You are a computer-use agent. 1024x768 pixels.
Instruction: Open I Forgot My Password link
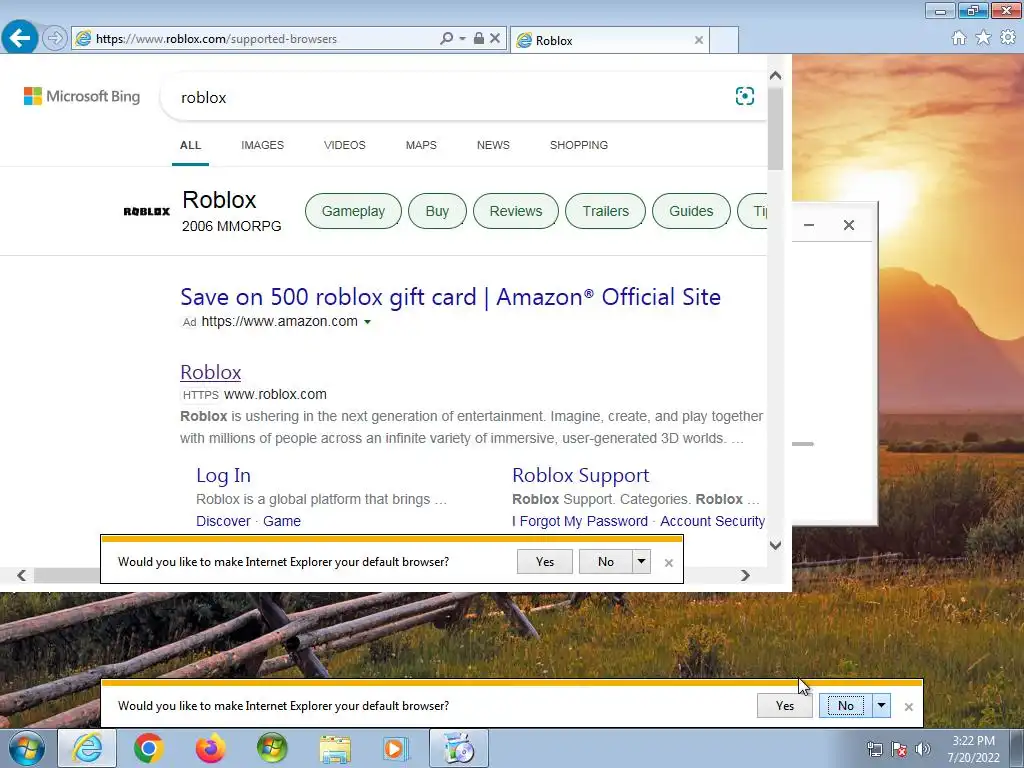tap(580, 521)
